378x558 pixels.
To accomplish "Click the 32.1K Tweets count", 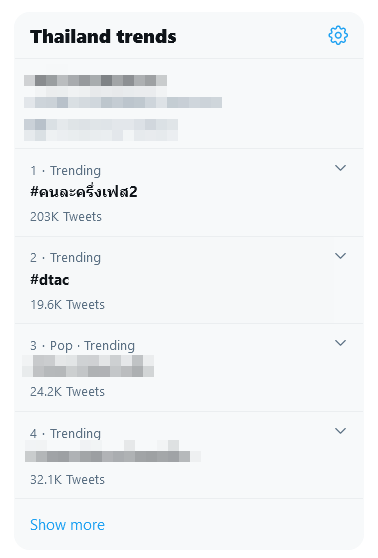I will click(67, 479).
